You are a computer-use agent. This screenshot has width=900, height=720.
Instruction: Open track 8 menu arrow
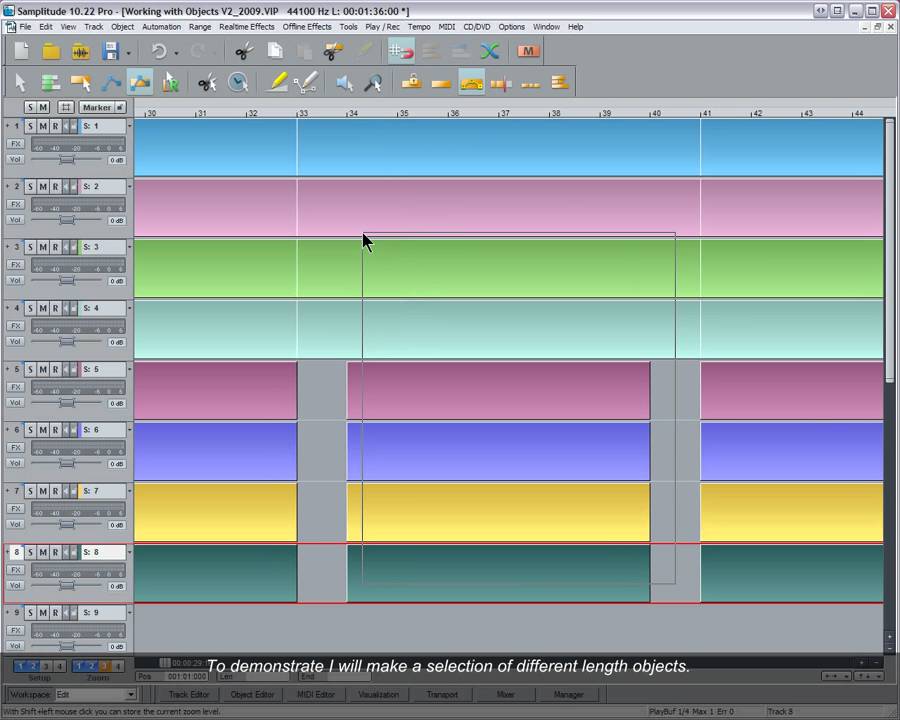[130, 552]
